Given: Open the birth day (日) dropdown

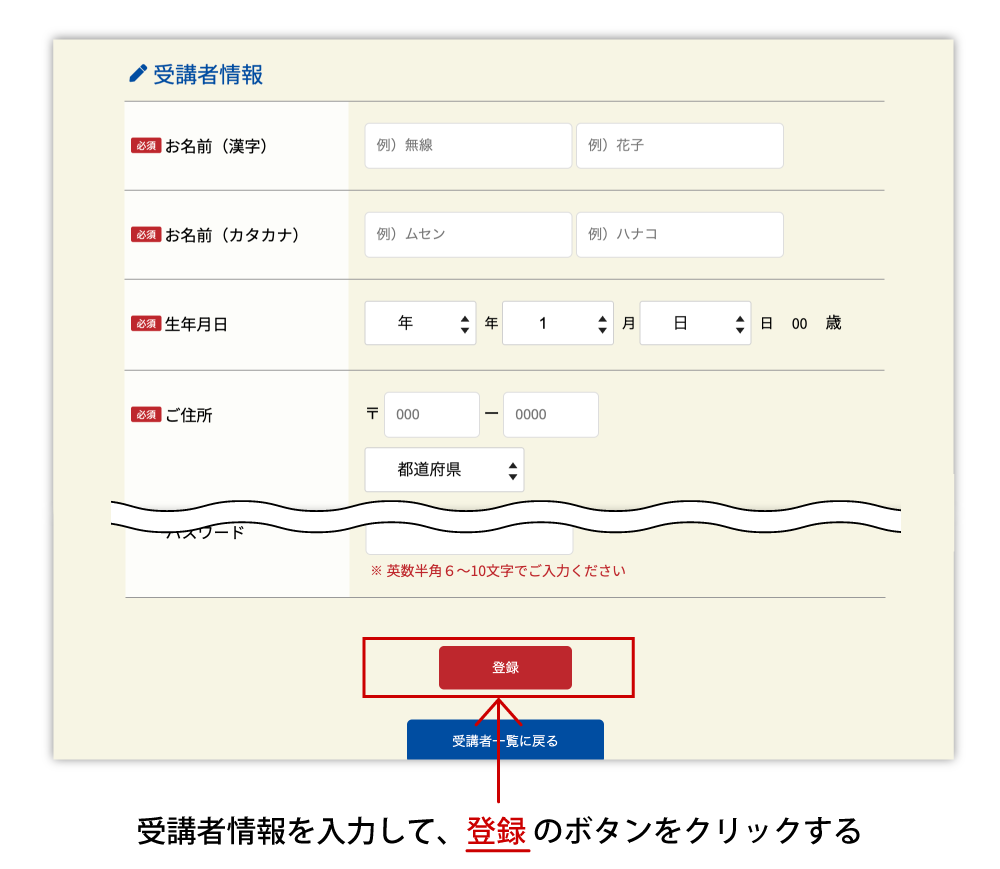Looking at the screenshot, I should 695,323.
